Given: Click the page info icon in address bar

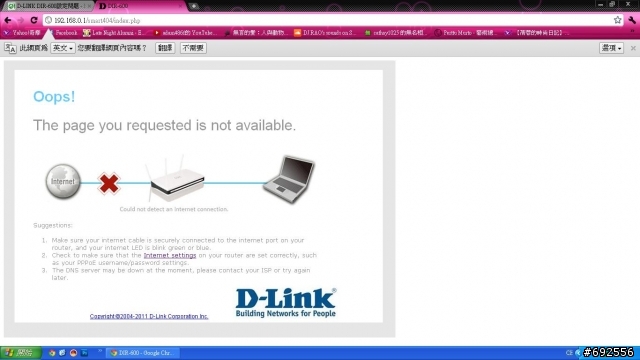Looking at the screenshot, I should coord(48,20).
